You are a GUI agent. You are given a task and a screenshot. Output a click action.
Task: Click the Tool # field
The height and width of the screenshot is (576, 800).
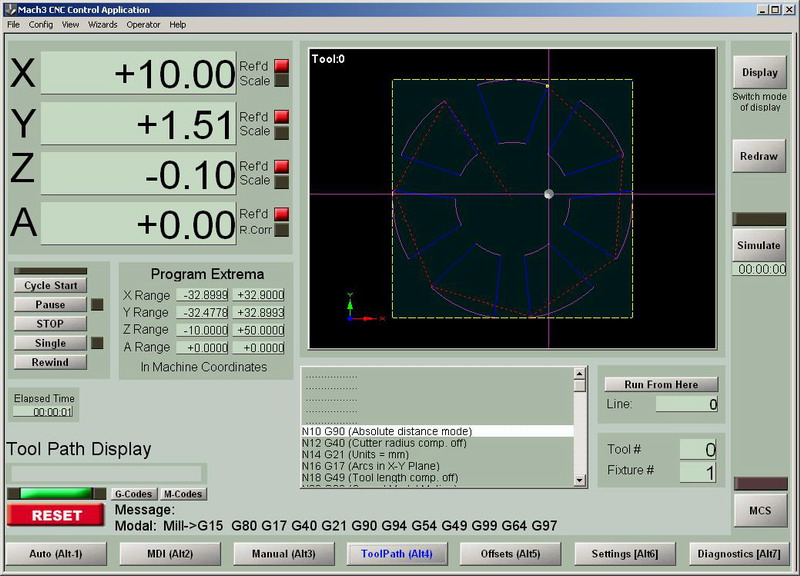click(x=698, y=449)
